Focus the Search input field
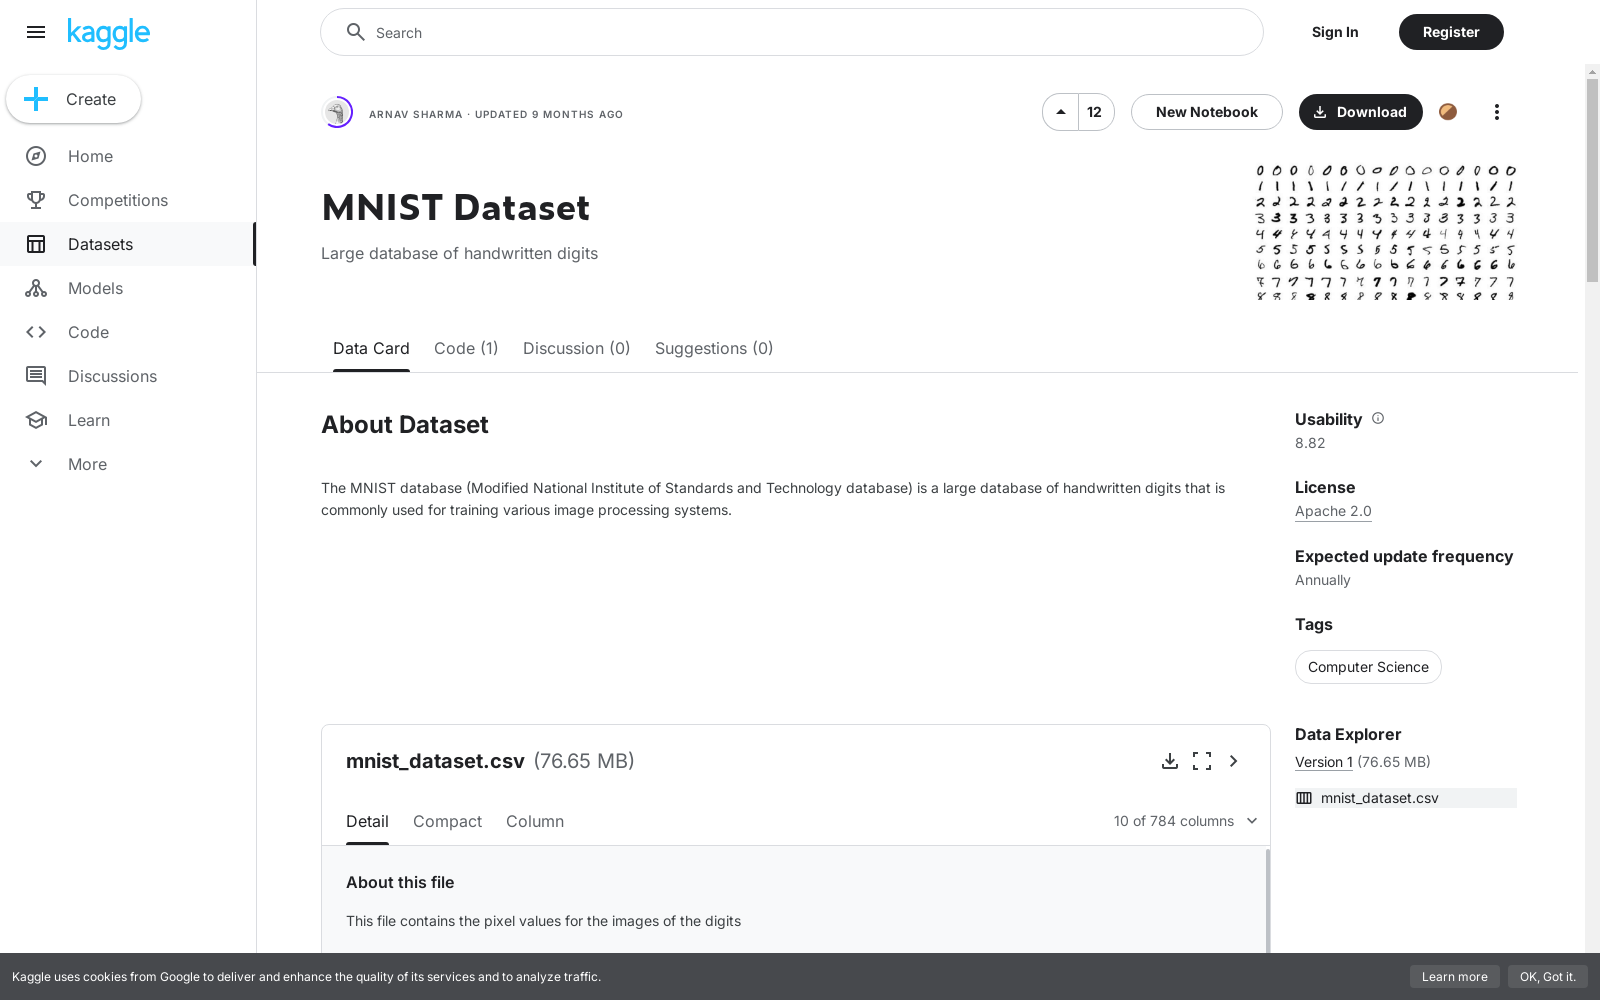 tap(792, 32)
